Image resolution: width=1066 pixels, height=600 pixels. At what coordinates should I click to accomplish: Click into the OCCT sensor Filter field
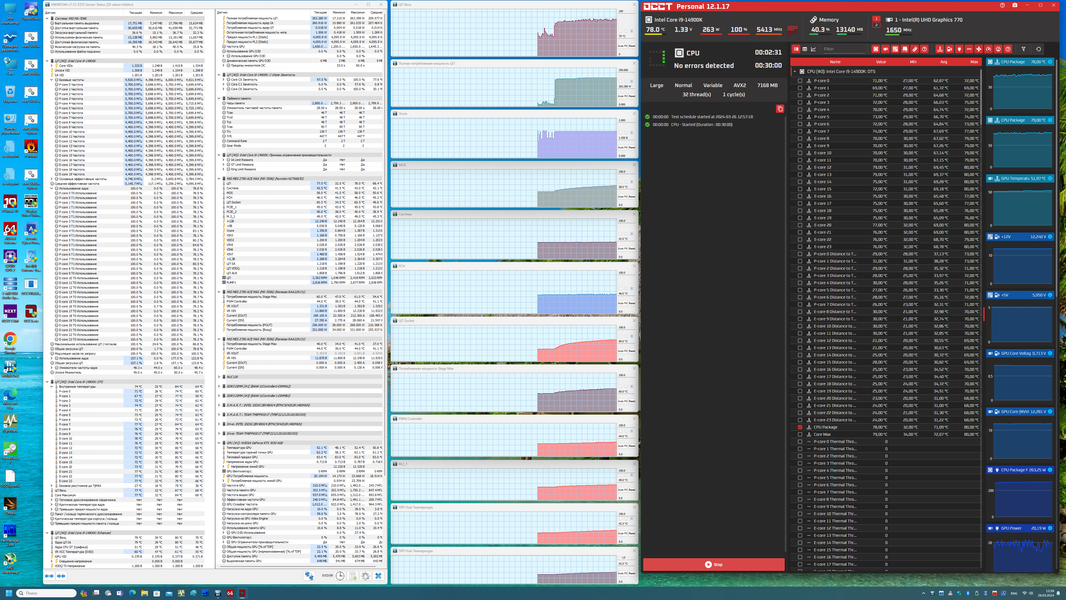pyautogui.click(x=844, y=49)
